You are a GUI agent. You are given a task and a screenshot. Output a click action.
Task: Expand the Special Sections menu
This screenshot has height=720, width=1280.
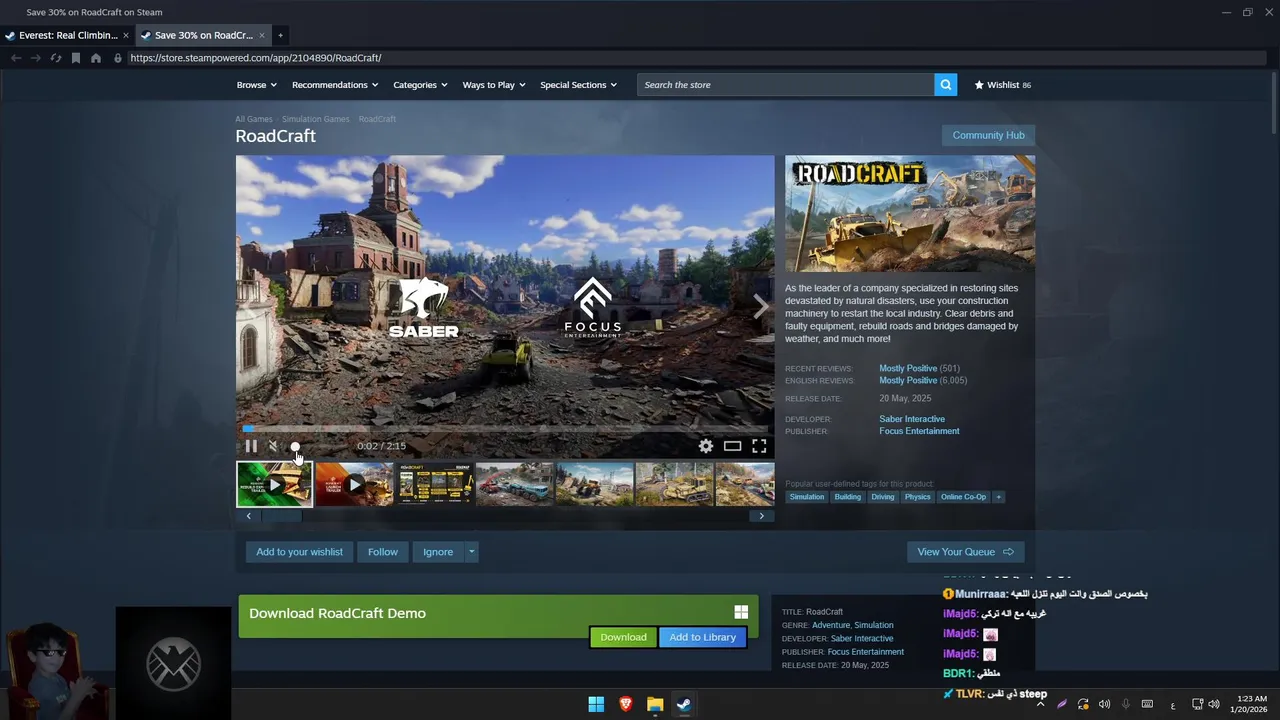click(578, 85)
